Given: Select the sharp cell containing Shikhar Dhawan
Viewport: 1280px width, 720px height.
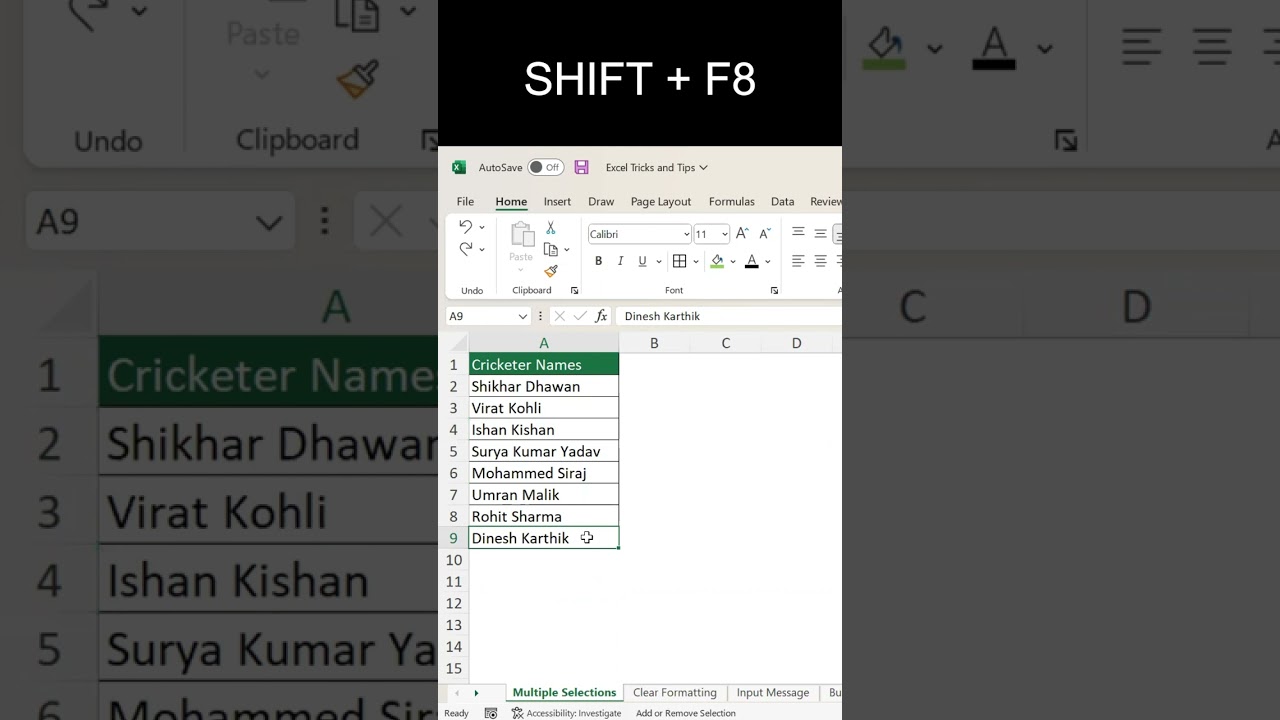Looking at the screenshot, I should (x=544, y=387).
